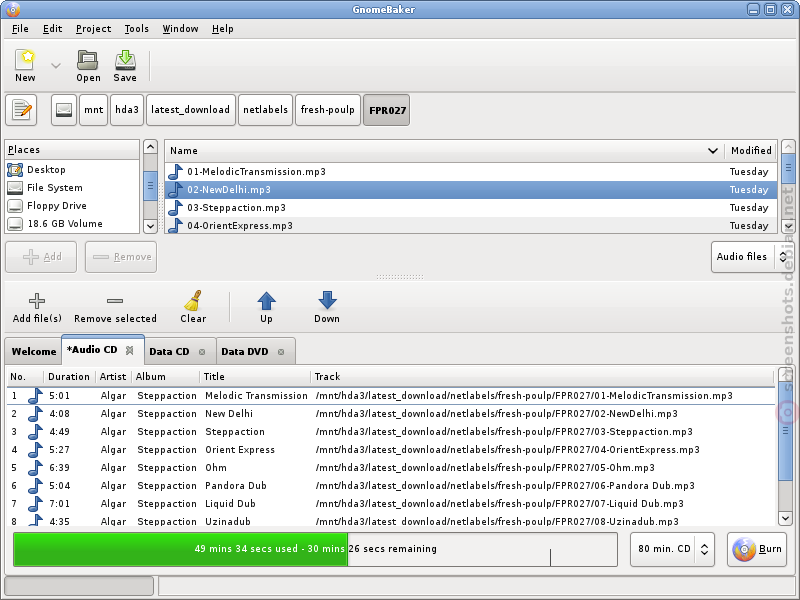Click the Remove bookmark button under Places

click(121, 257)
